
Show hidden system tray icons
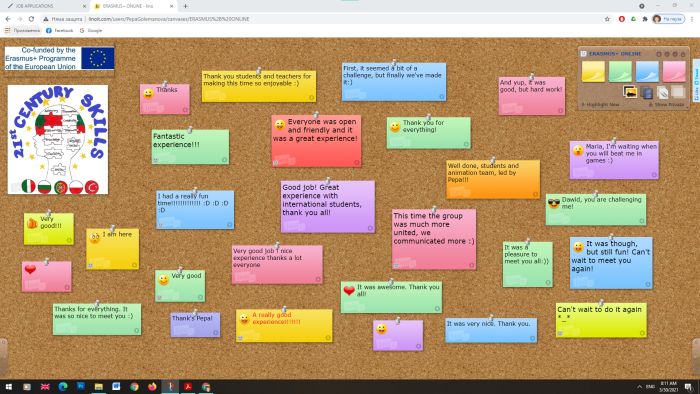coord(639,386)
